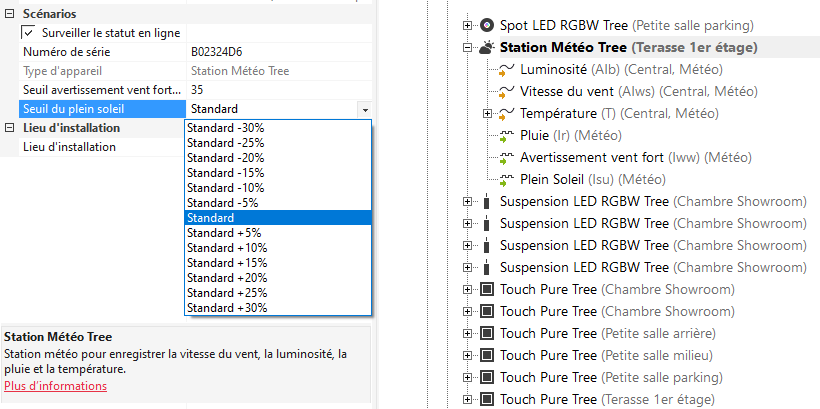
Task: Collapse the Lieu d'installation section
Action: tap(9, 128)
